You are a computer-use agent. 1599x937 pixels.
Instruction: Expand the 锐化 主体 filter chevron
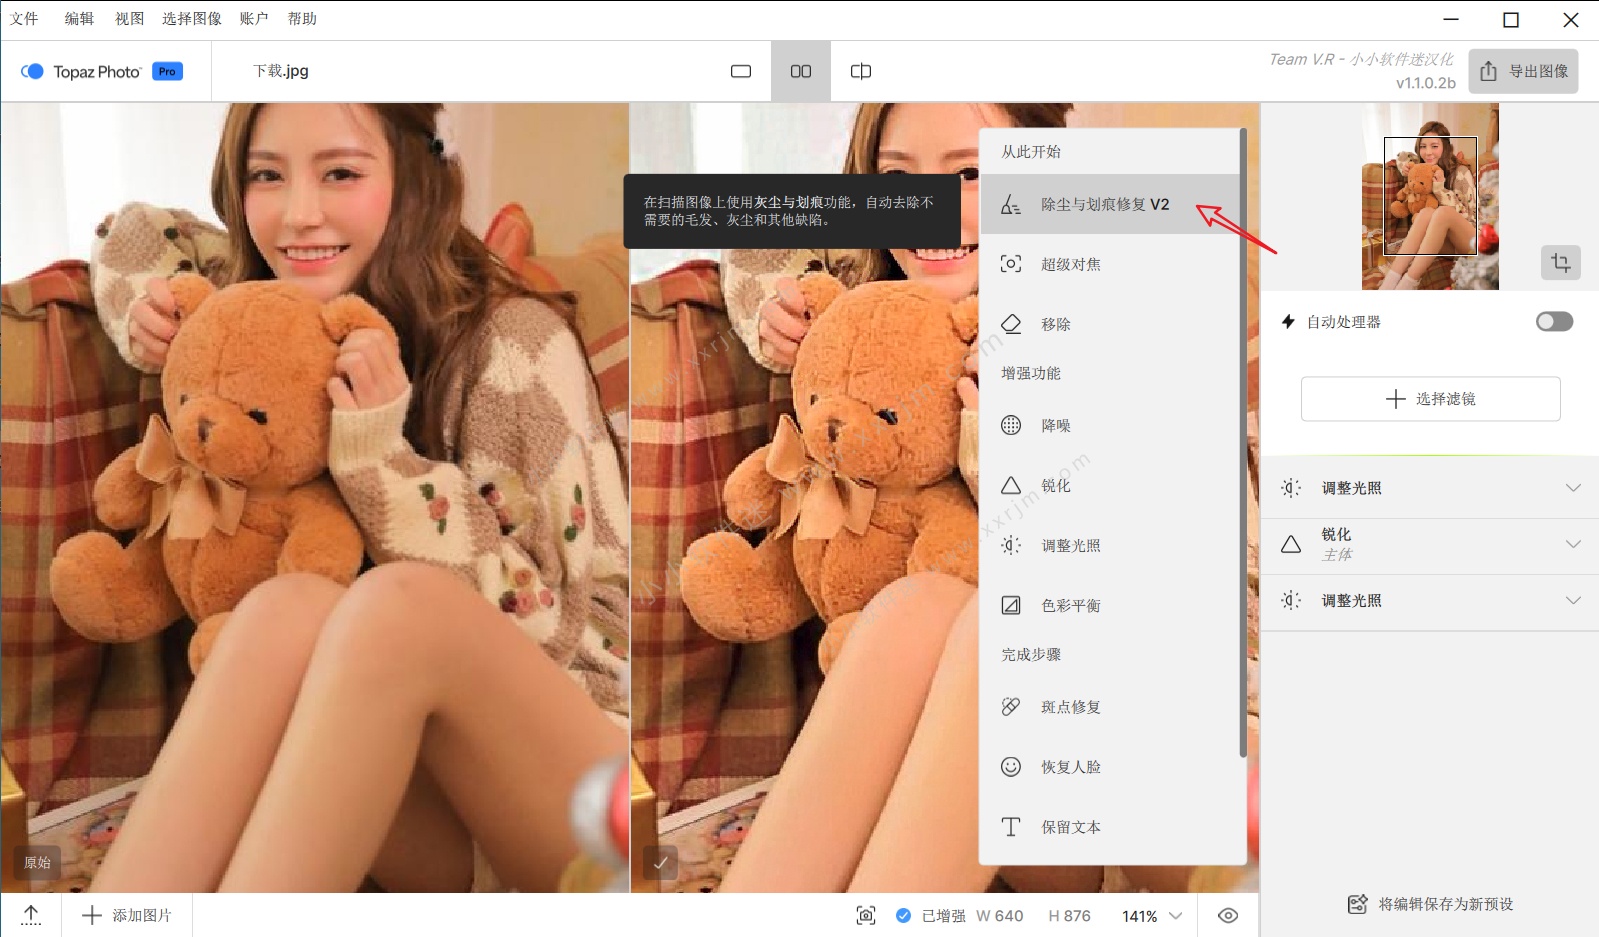coord(1573,544)
